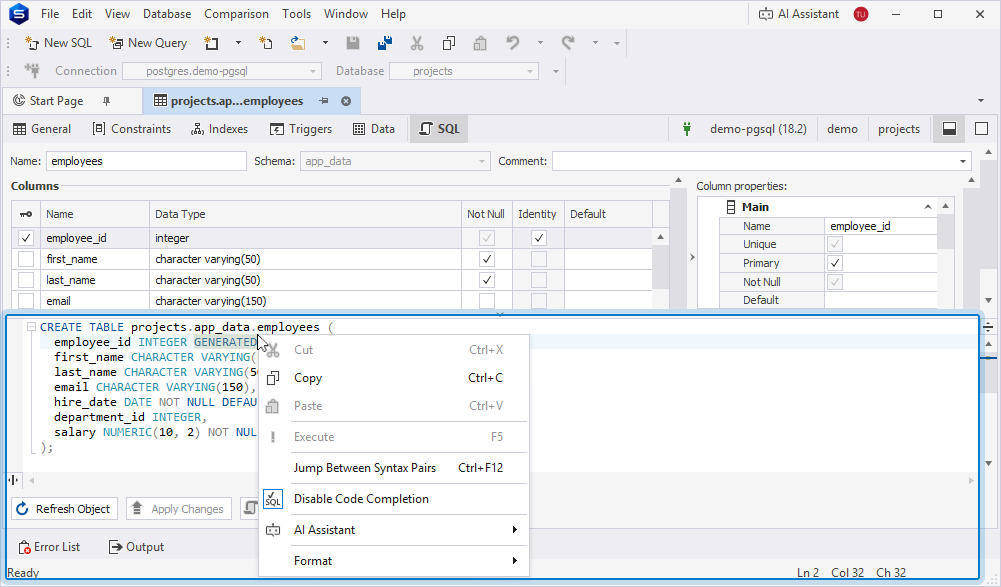Image resolution: width=1001 pixels, height=587 pixels.
Task: Toggle Identity checkbox for employee_id
Action: (539, 238)
